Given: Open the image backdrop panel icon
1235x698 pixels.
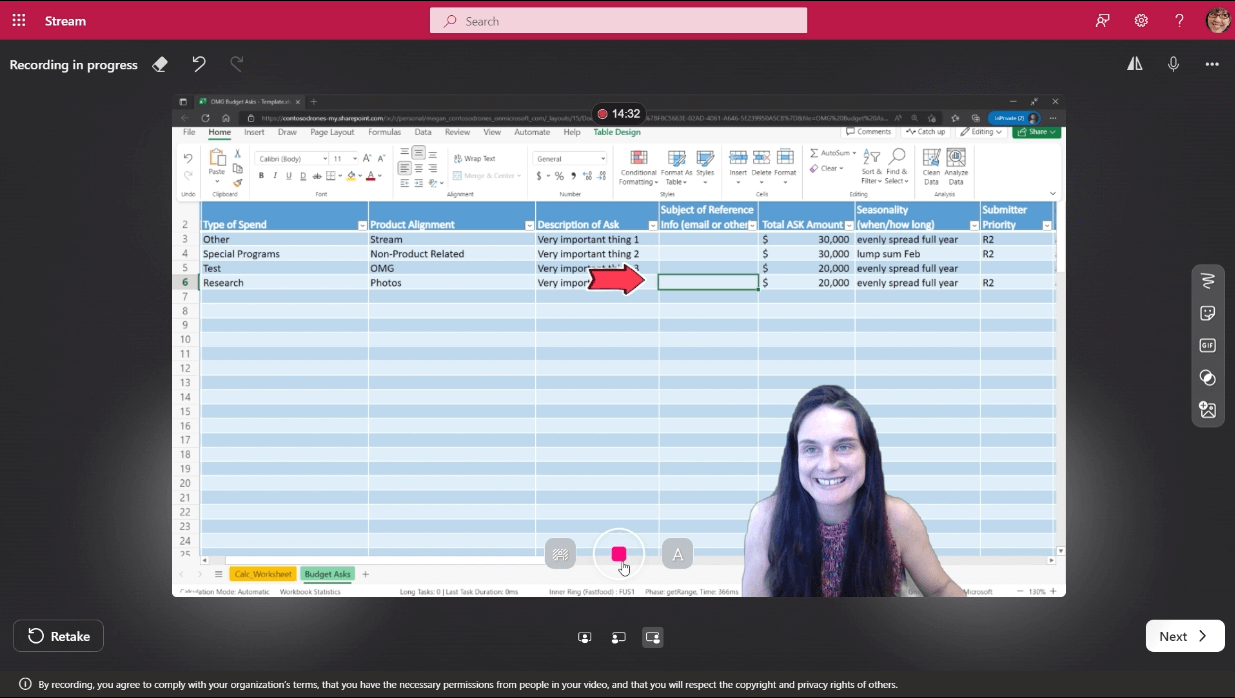Looking at the screenshot, I should tap(1208, 409).
